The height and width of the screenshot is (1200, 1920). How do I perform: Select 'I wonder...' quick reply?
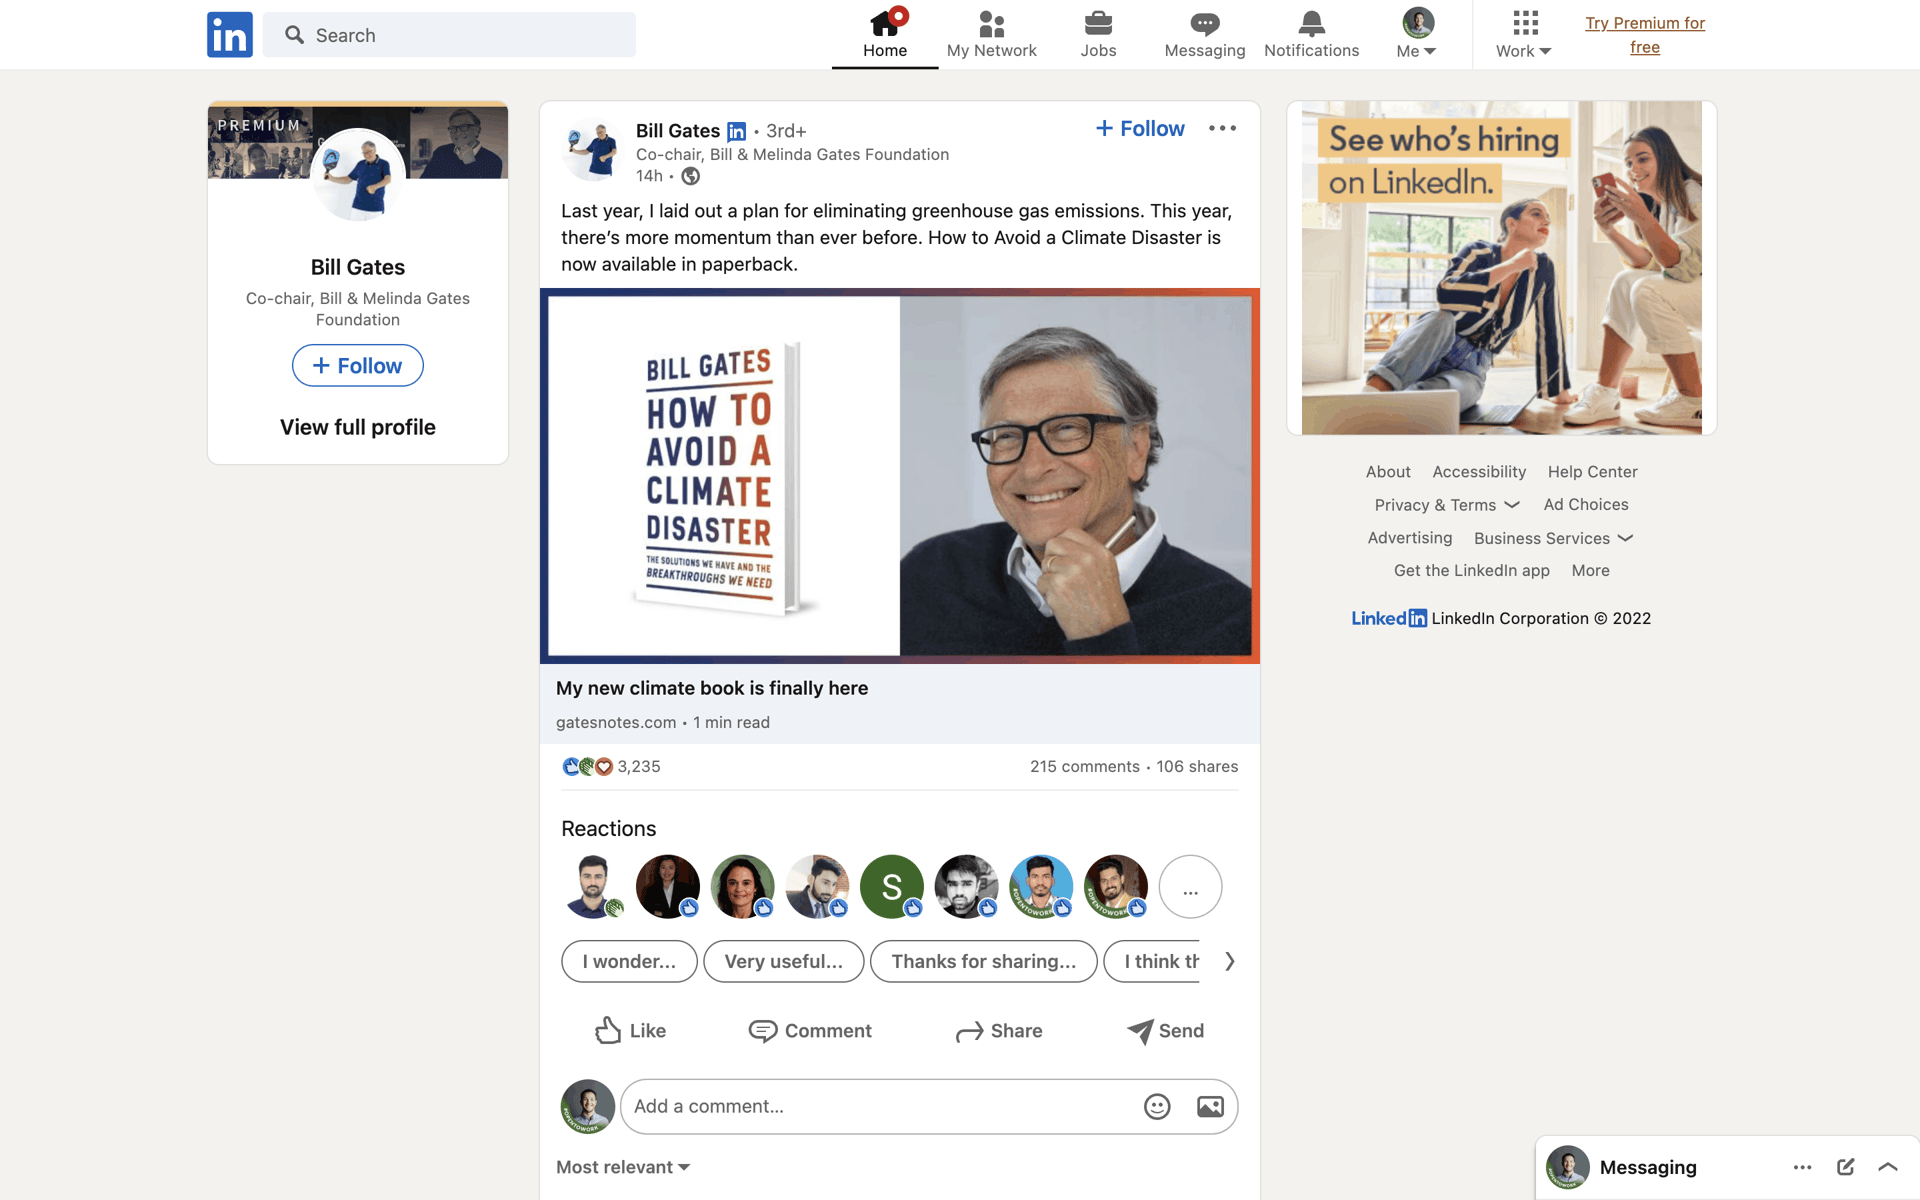(629, 961)
